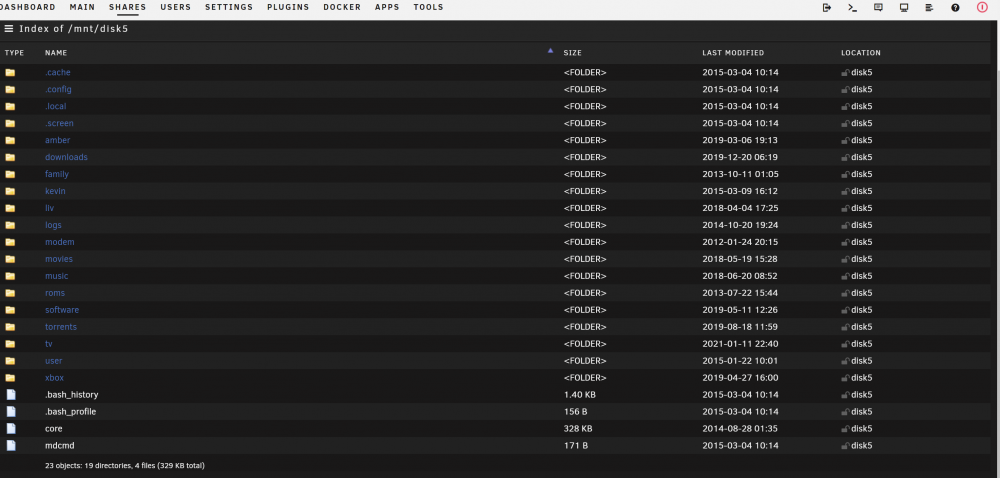Sort by the Type column header
The width and height of the screenshot is (1000, 478).
coord(14,53)
